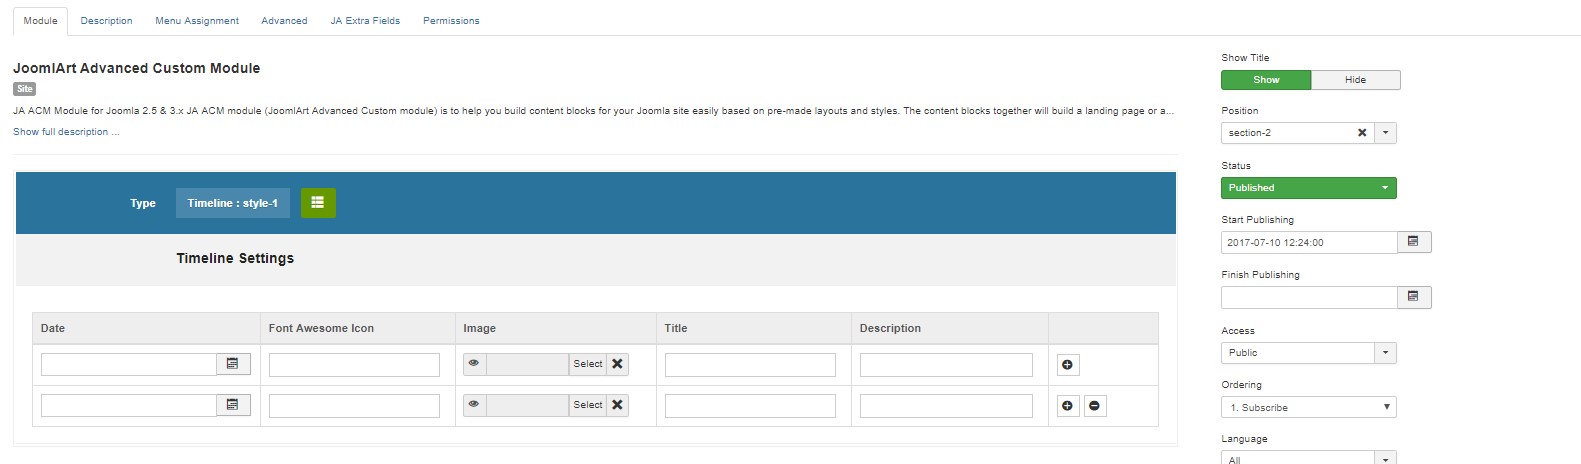Open the Finish Publishing calendar icon
1581x464 pixels.
pos(1414,297)
